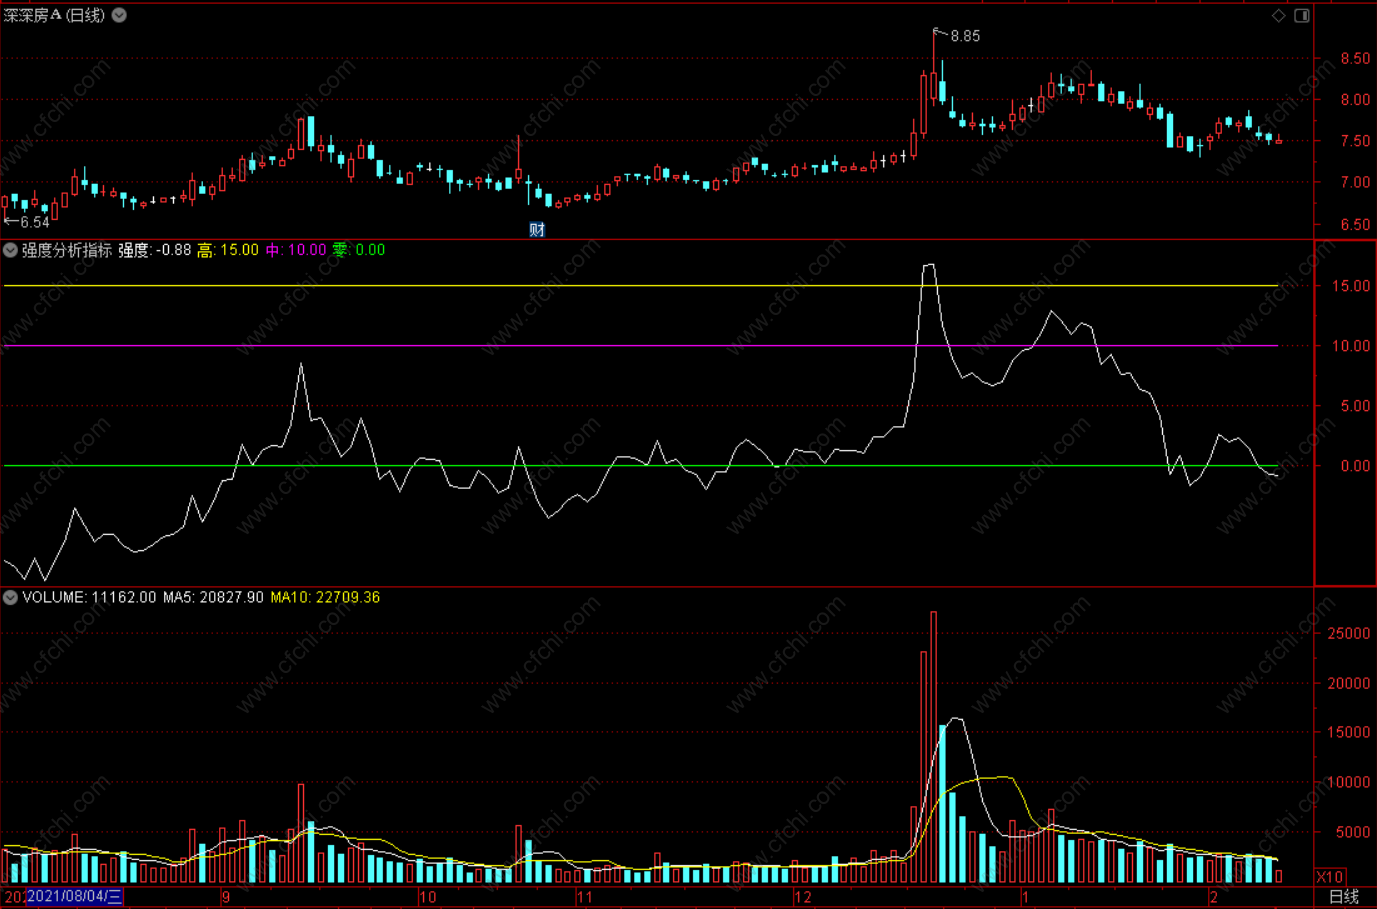Click the 强度分析指标 indicator name
This screenshot has width=1377, height=909.
[x=67, y=250]
